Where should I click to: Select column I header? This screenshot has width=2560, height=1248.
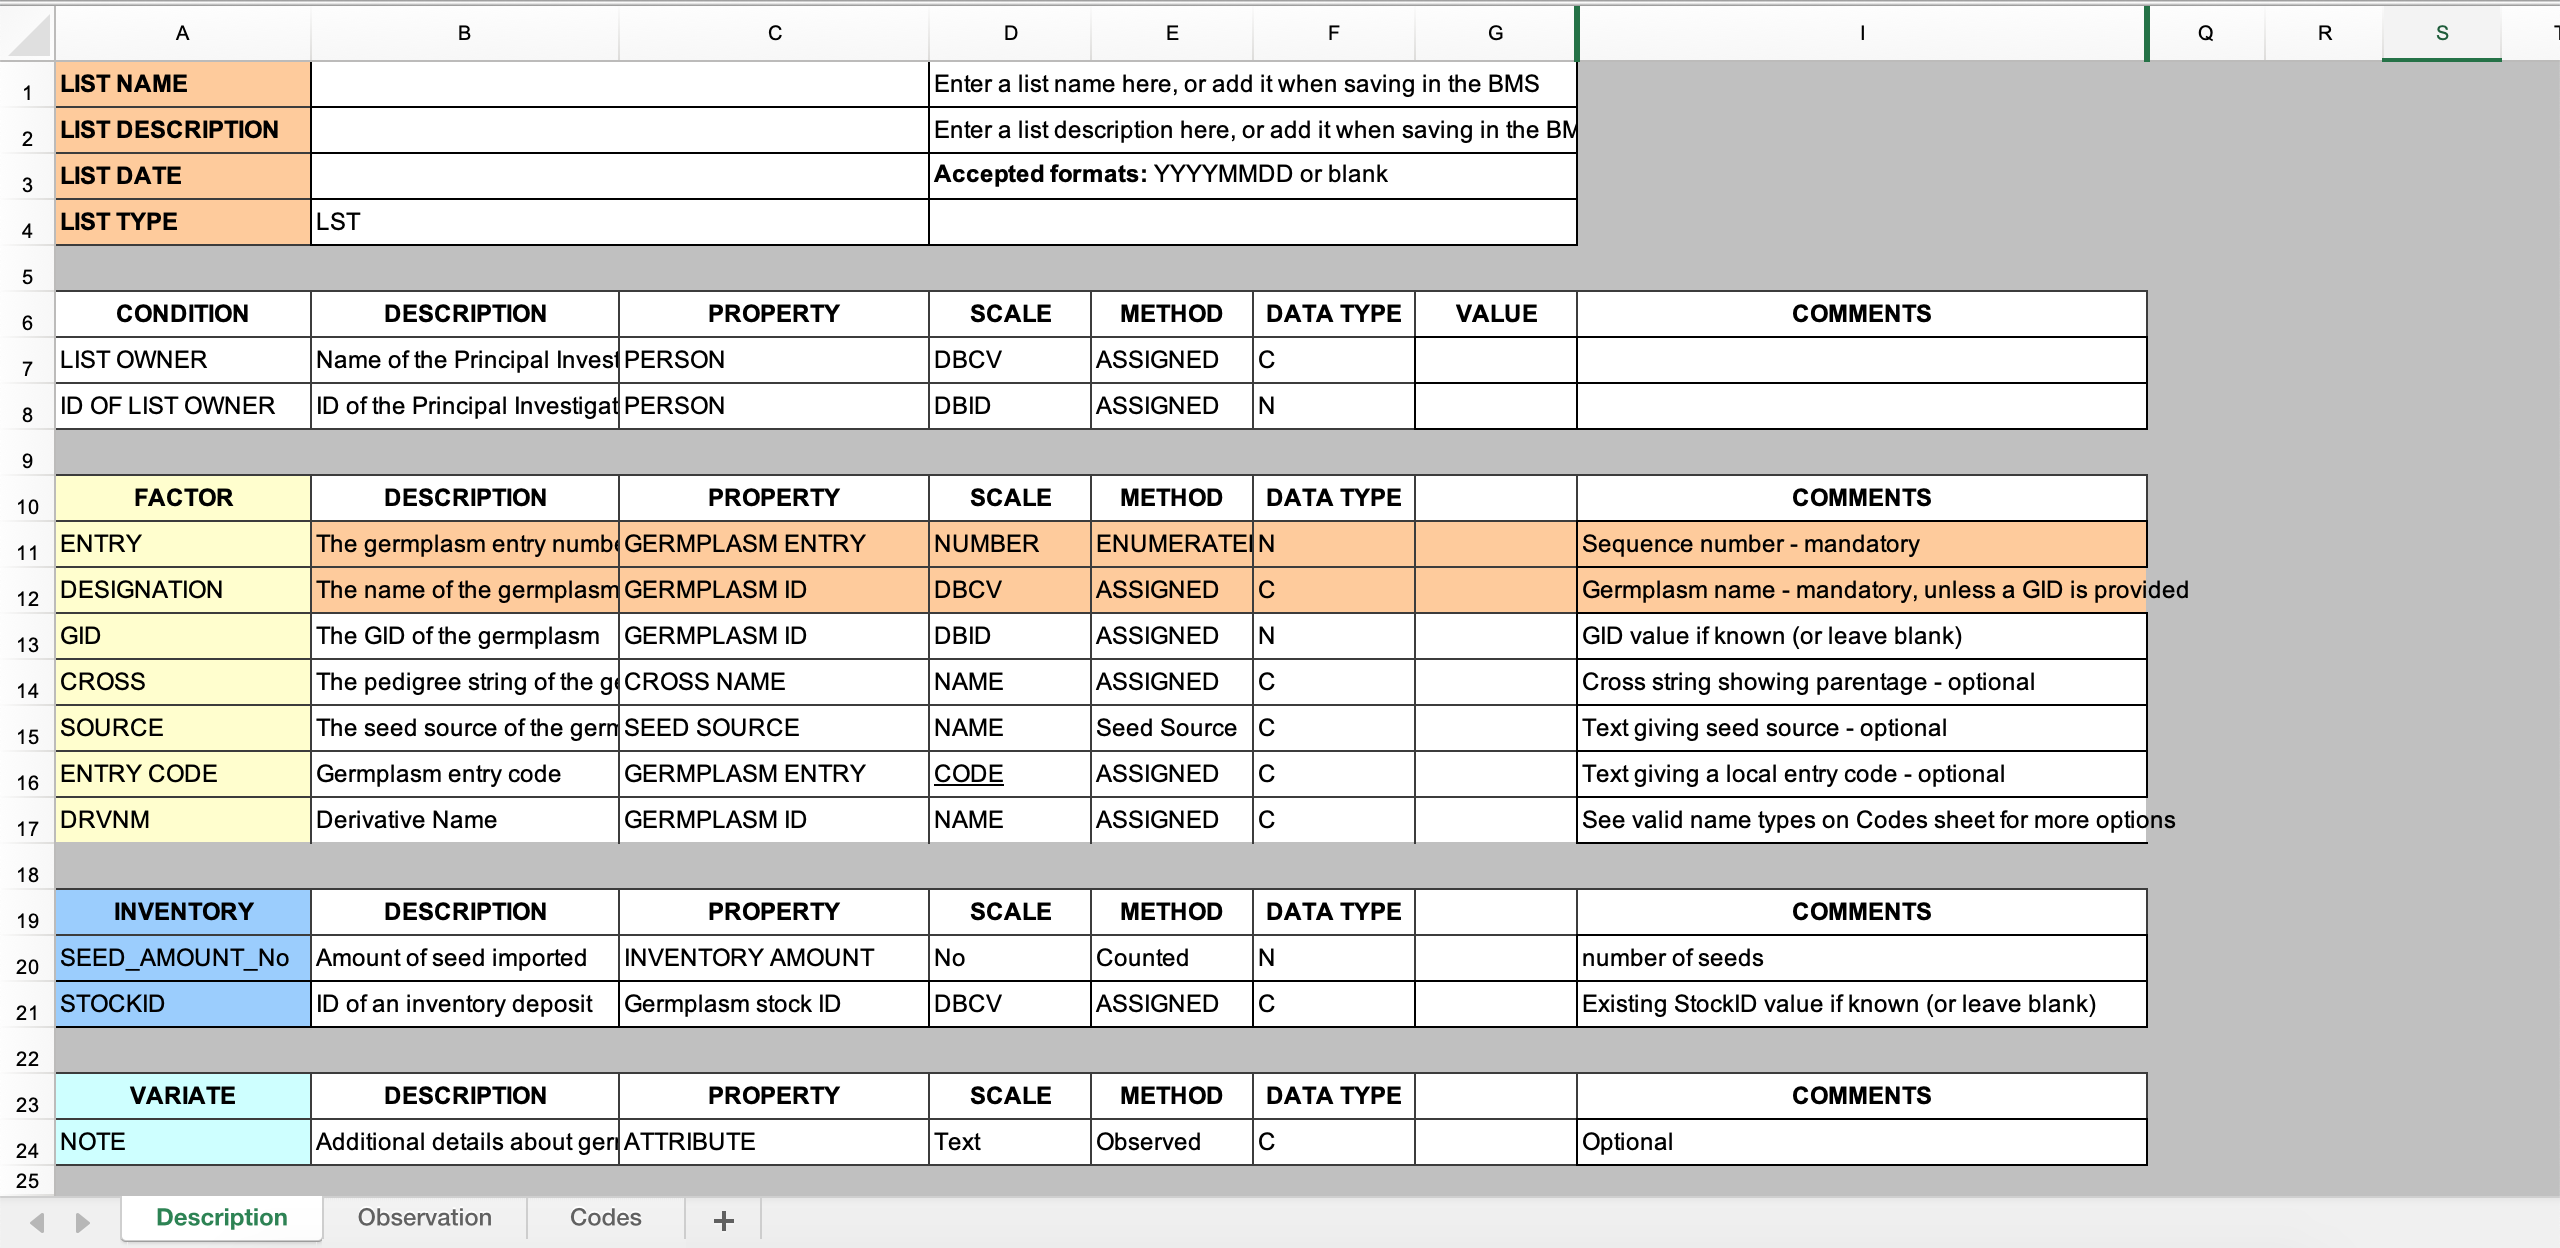pos(1862,33)
